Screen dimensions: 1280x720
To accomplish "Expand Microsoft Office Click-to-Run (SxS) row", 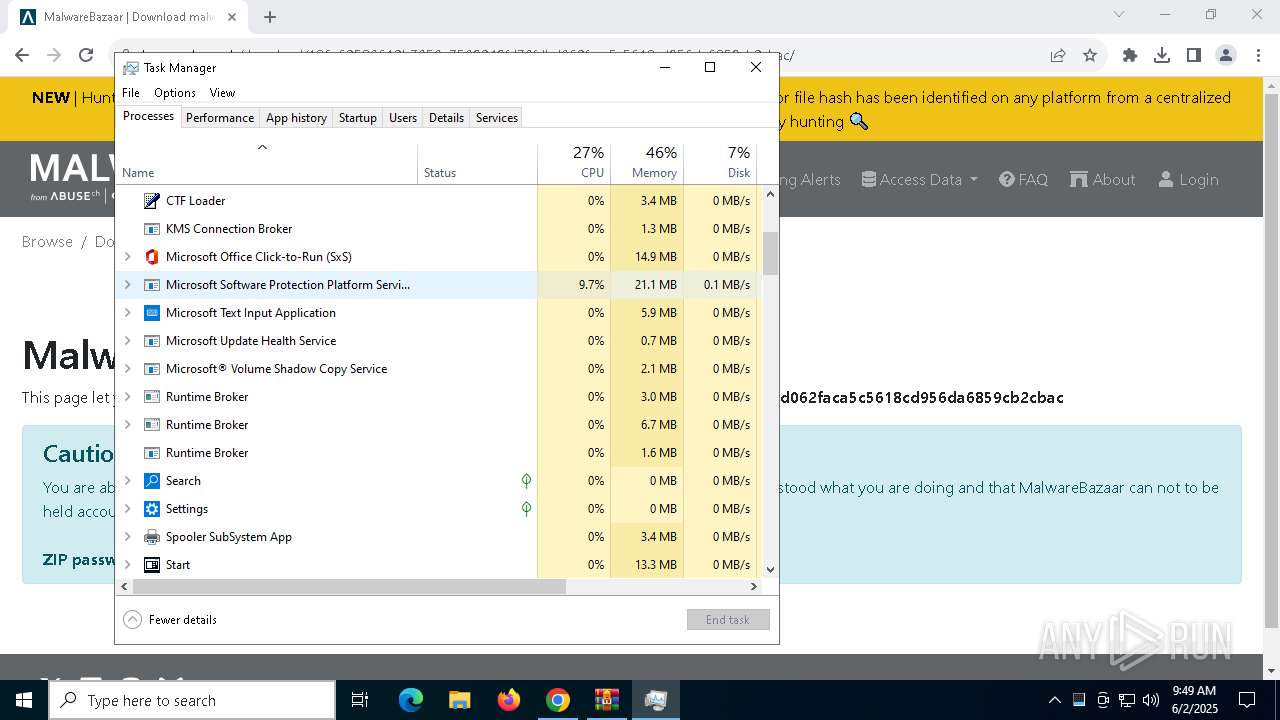I will (127, 257).
